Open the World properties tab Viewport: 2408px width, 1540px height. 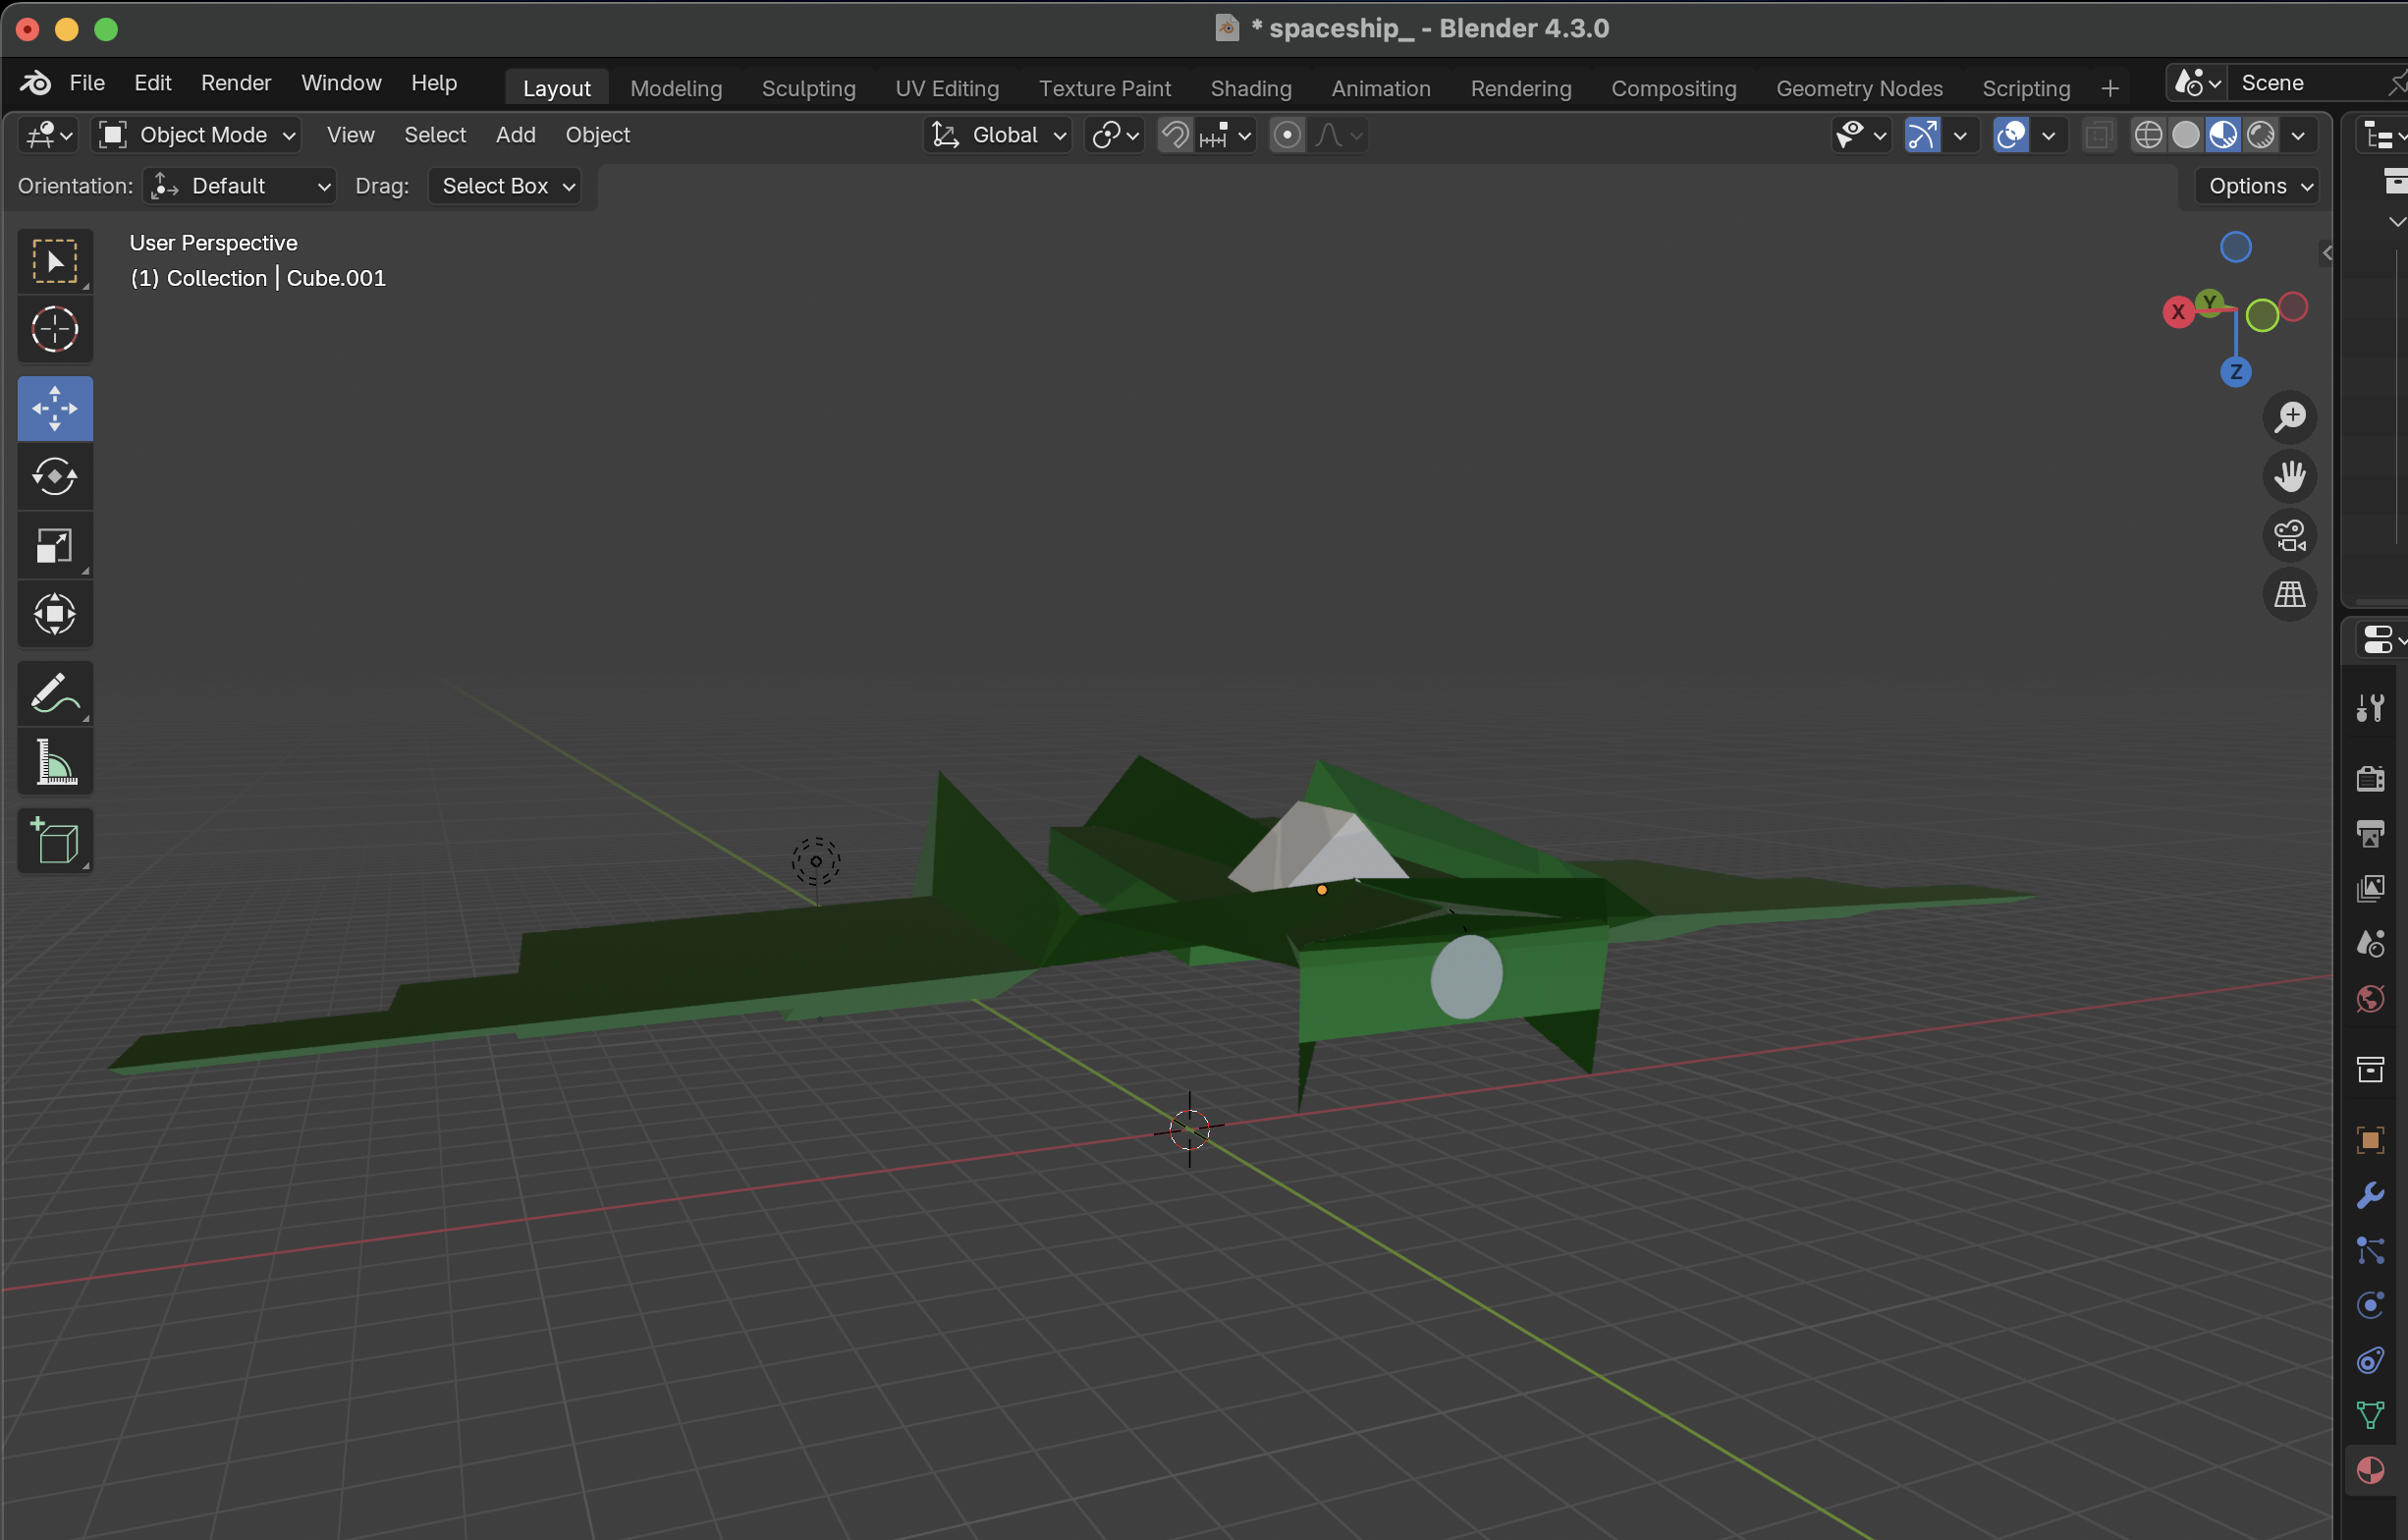[x=2370, y=999]
